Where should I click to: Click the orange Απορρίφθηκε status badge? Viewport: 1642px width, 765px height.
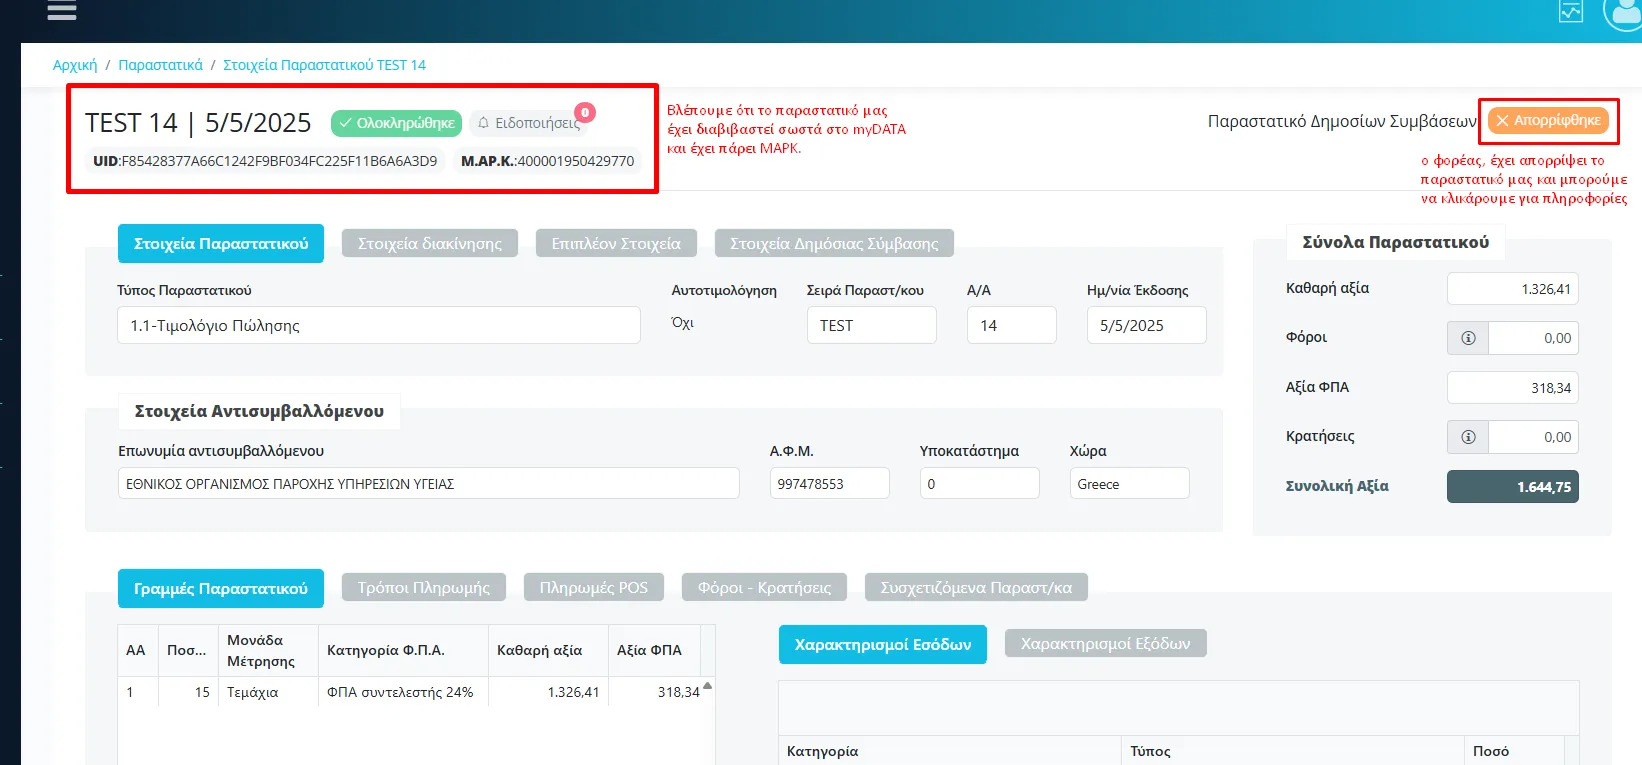(x=1548, y=120)
